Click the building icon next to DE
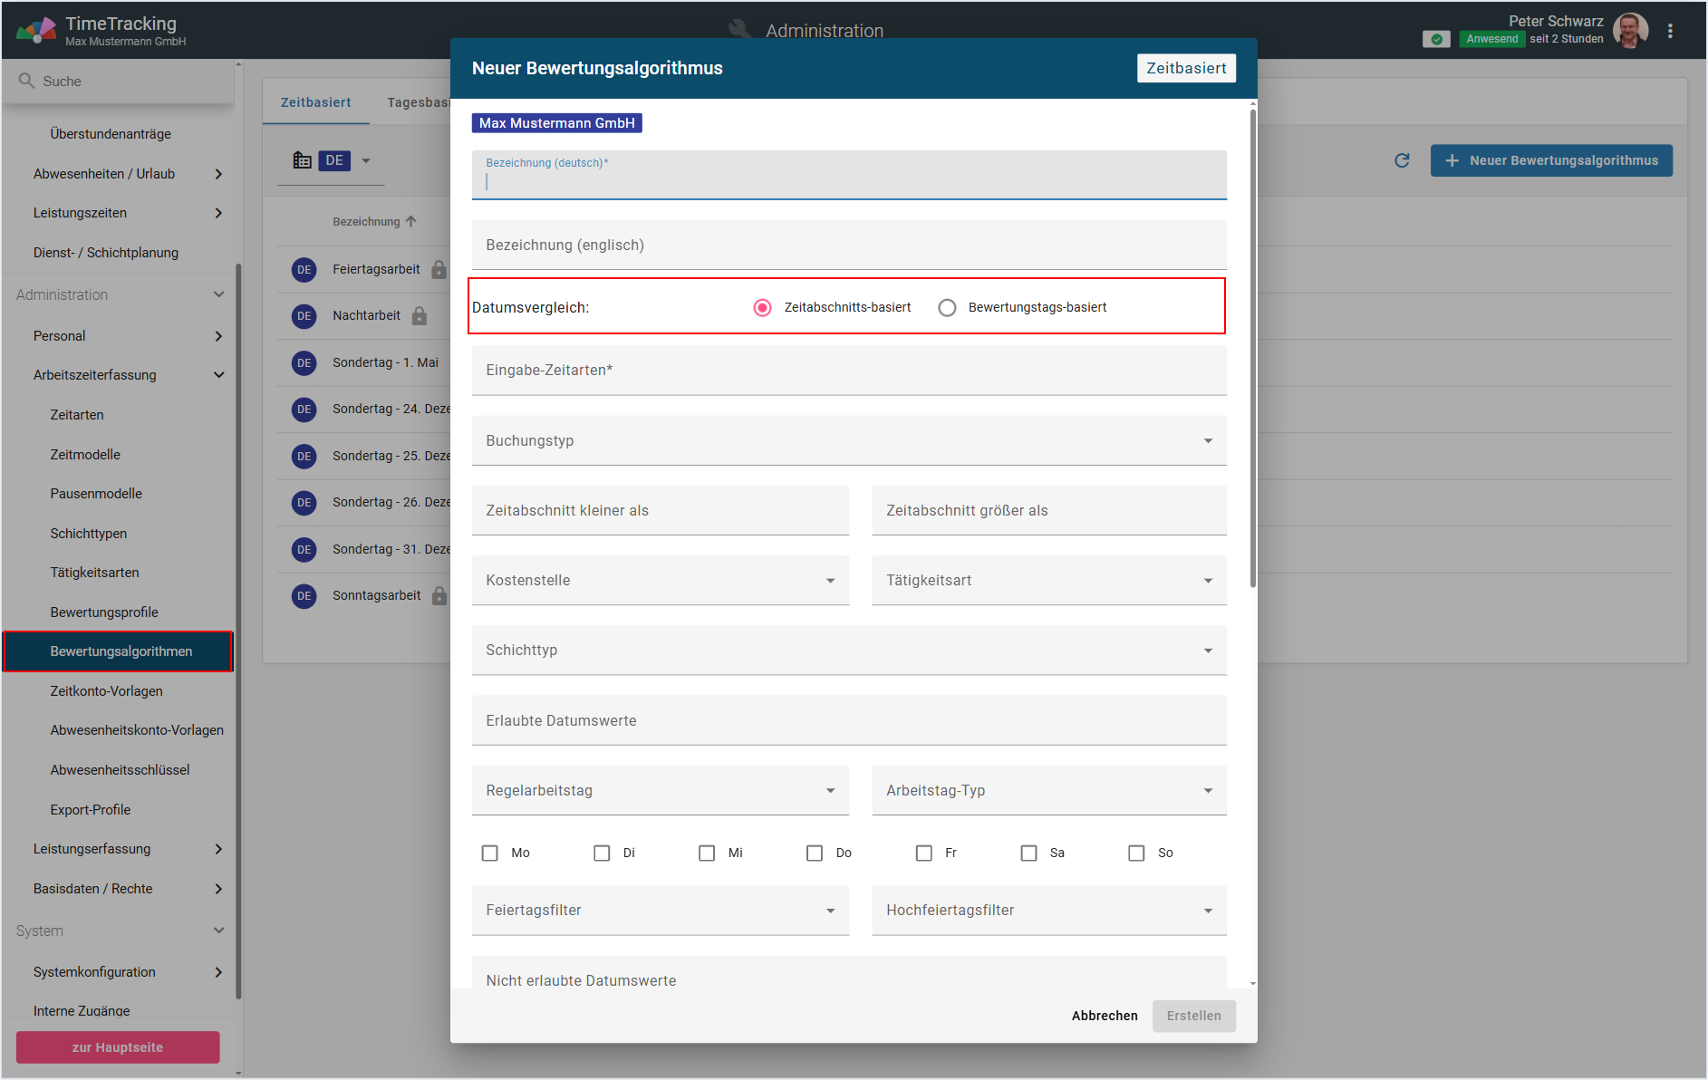This screenshot has width=1708, height=1080. tap(302, 161)
